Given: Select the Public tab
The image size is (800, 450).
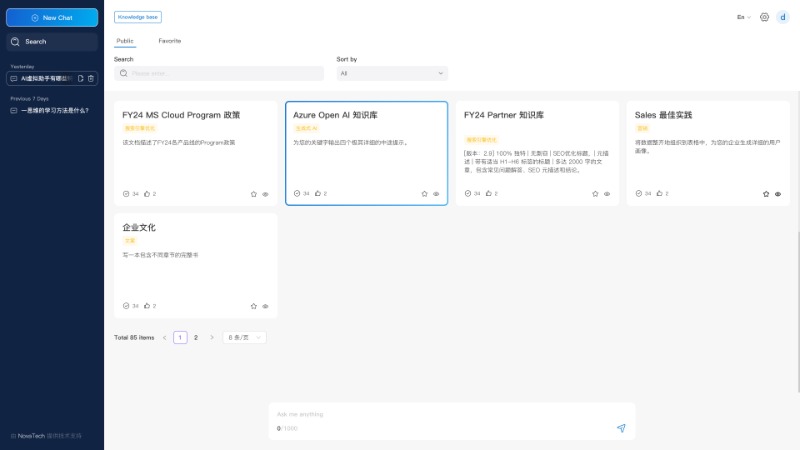Looking at the screenshot, I should [x=125, y=41].
